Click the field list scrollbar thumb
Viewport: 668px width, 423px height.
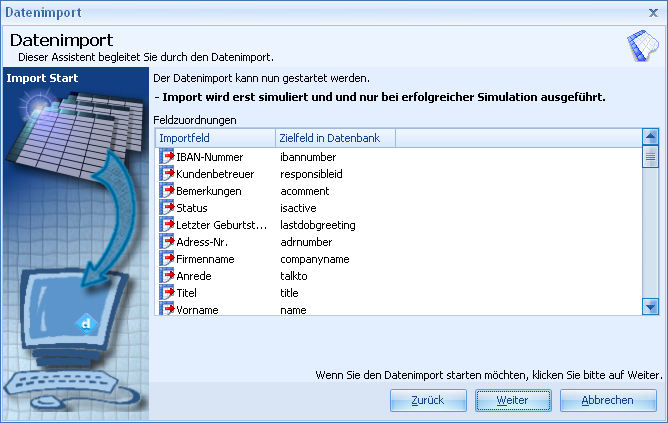pyautogui.click(x=650, y=157)
